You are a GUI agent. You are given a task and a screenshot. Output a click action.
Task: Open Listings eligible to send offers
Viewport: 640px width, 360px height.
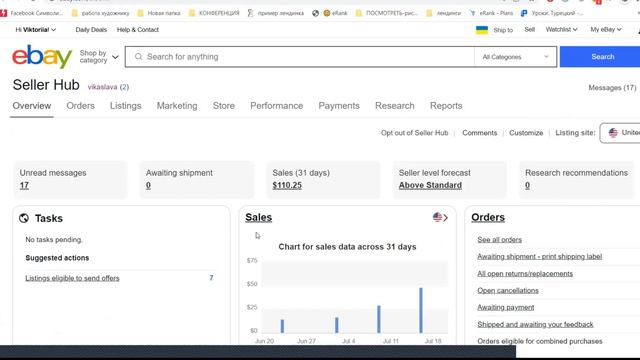72,278
